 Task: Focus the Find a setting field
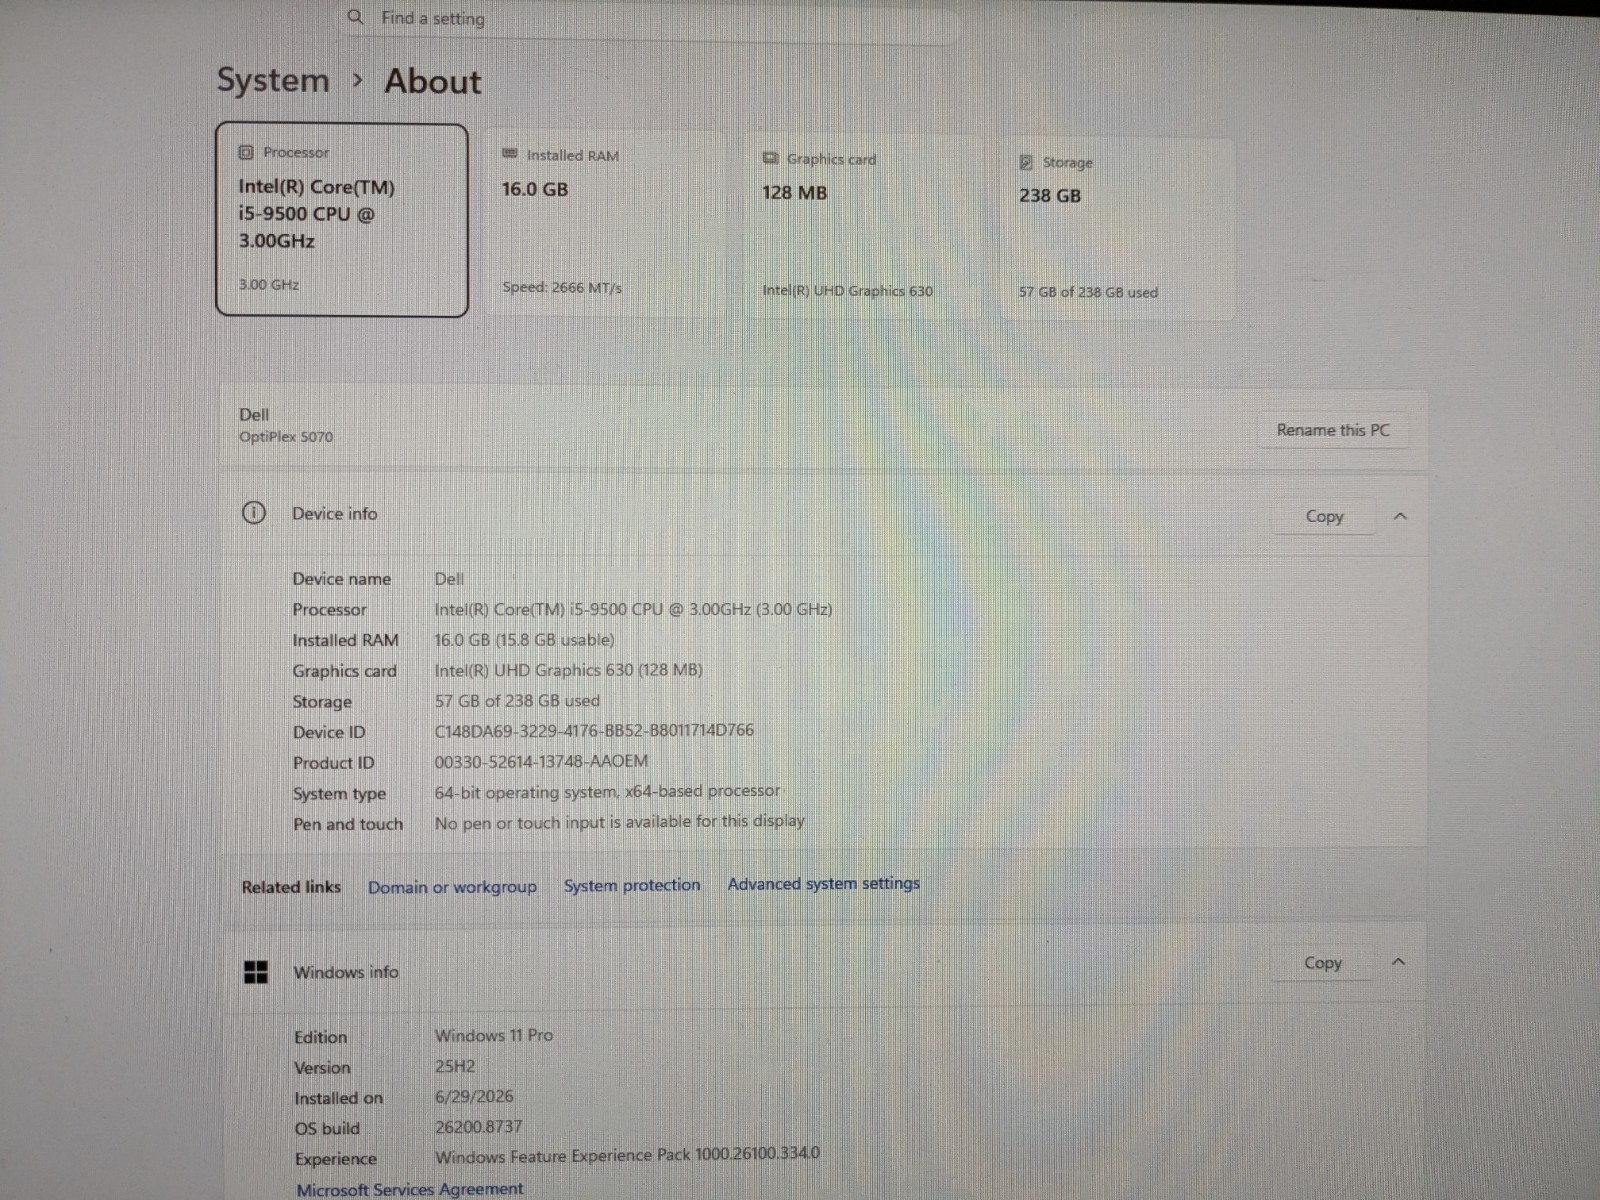[650, 19]
